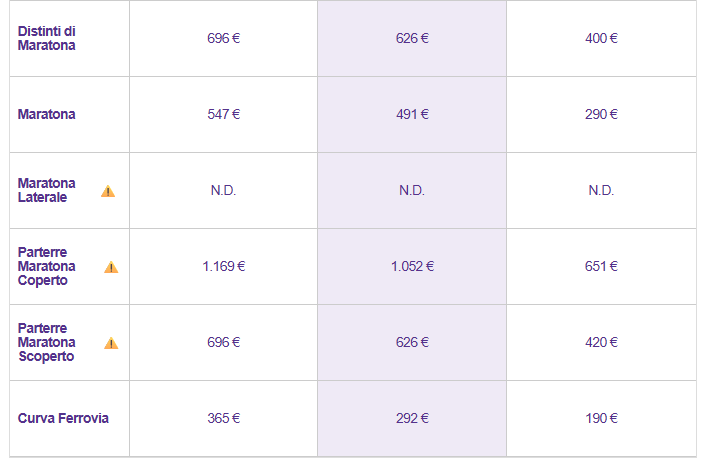Click the Parterre Maratona Scoperto label
703x462 pixels.
(47, 342)
